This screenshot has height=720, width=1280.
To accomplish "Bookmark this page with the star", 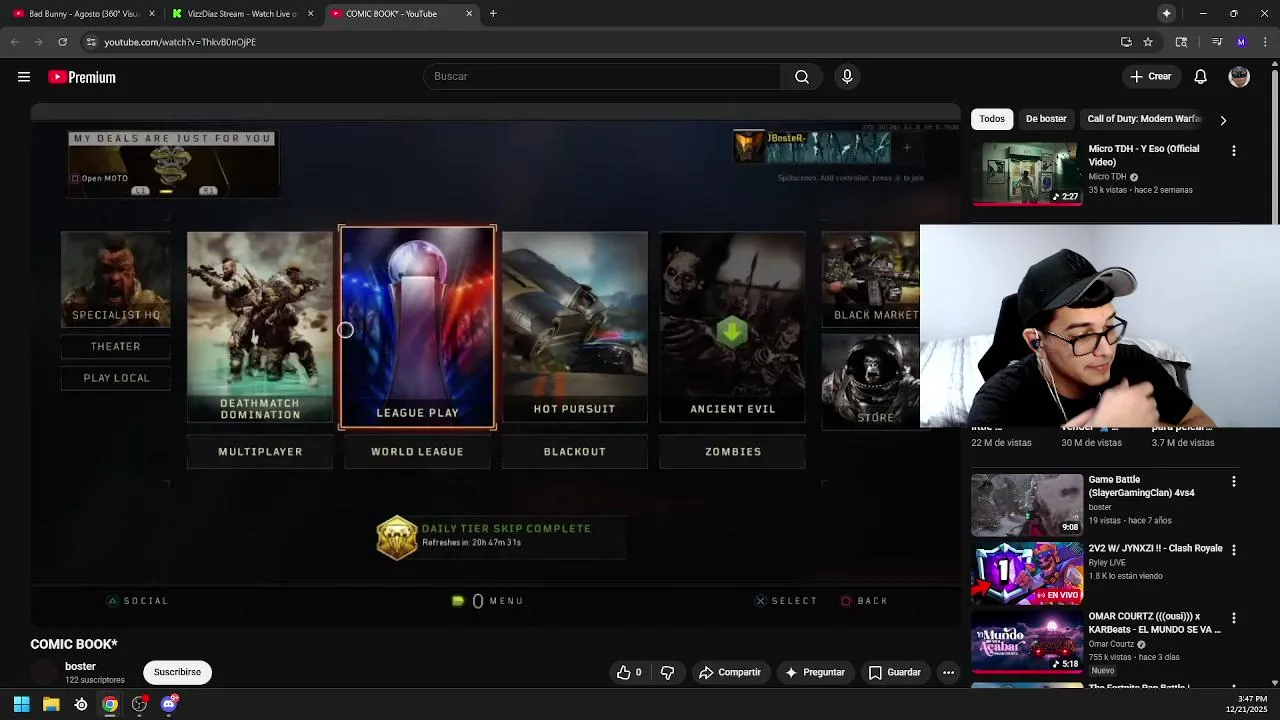I will click(1148, 42).
